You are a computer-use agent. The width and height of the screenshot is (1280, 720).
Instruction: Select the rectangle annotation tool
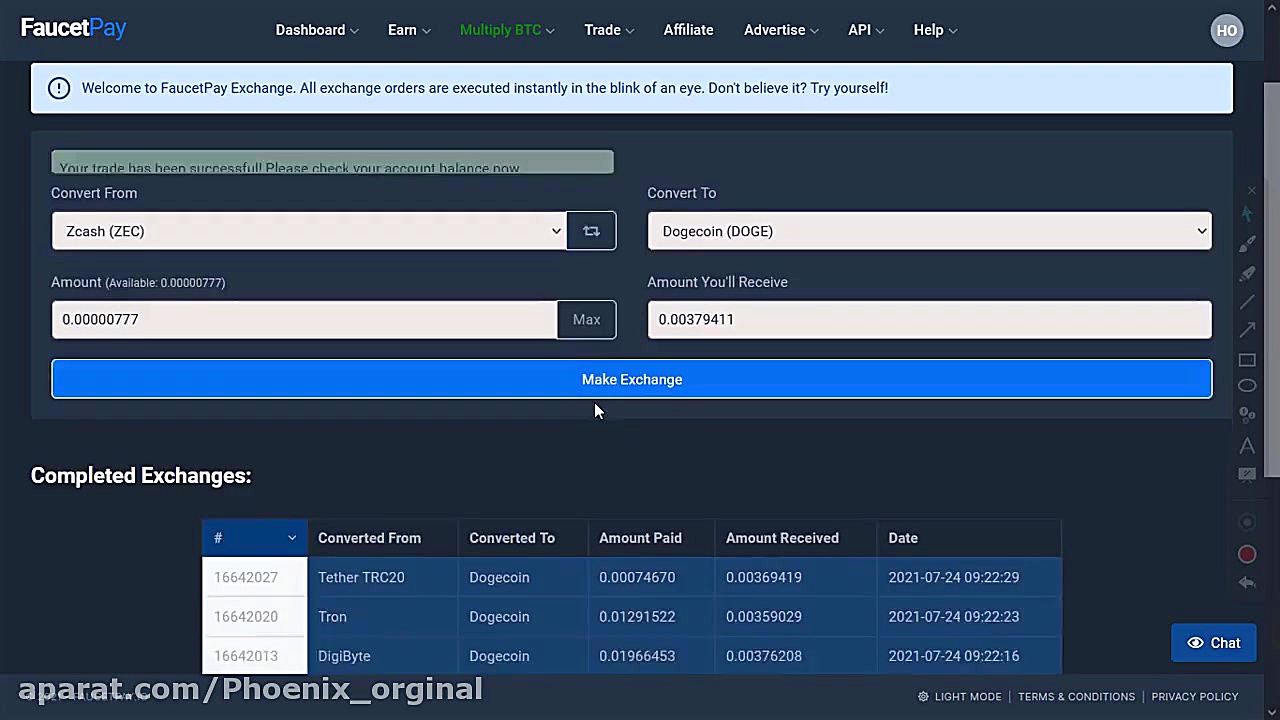point(1247,359)
